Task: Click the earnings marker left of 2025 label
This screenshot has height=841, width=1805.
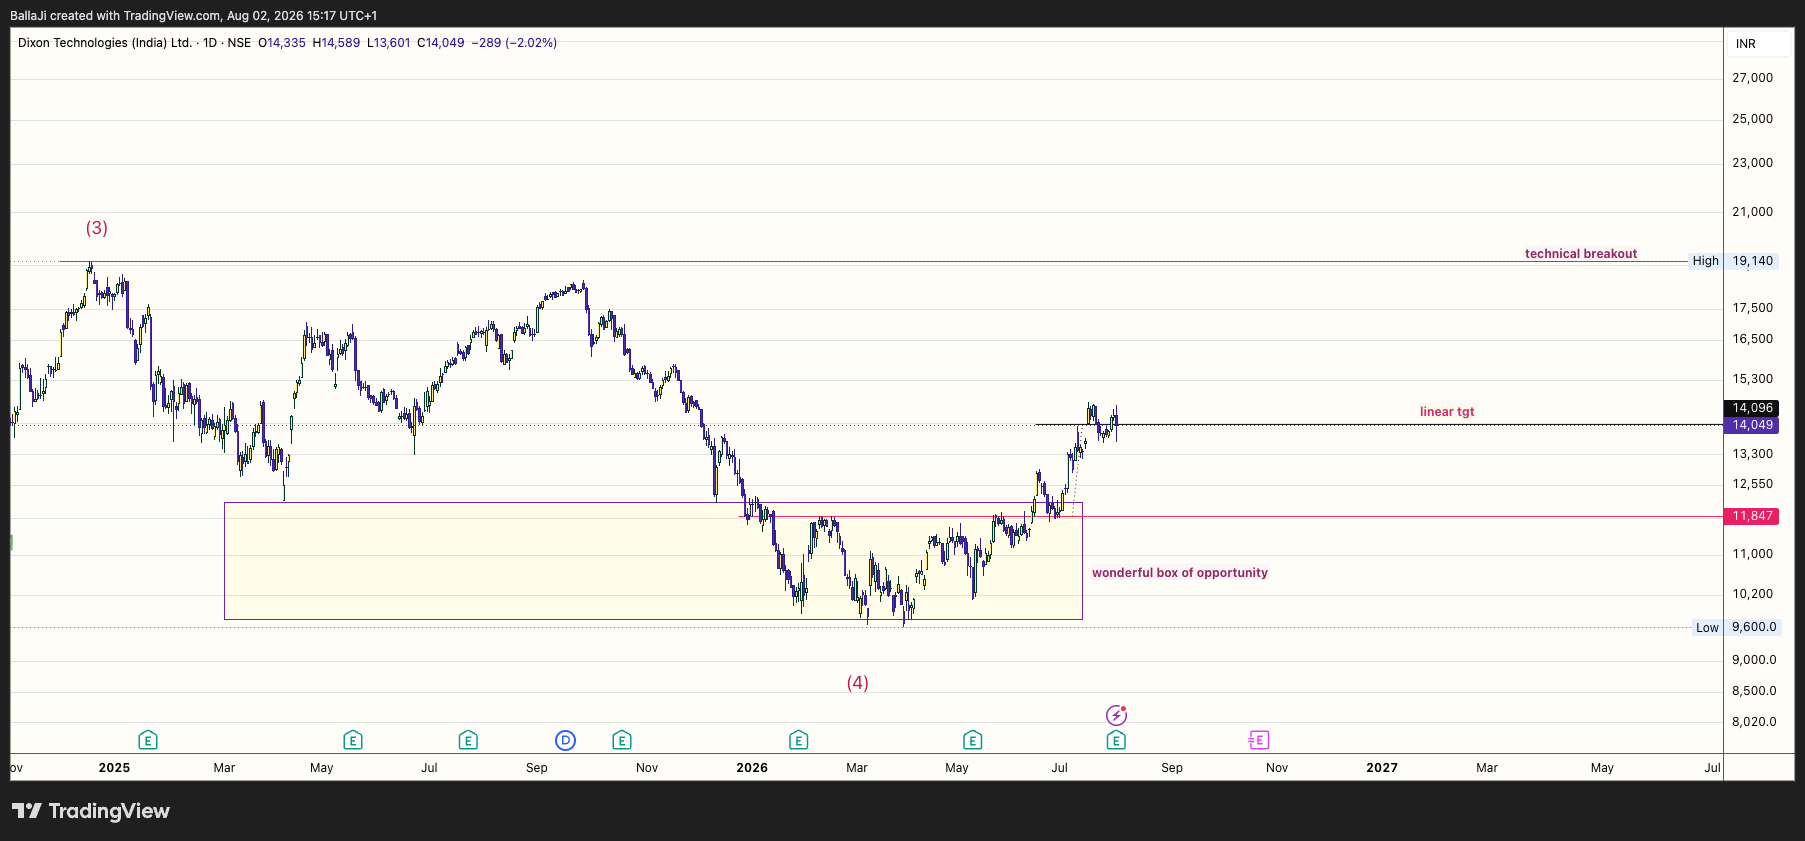Action: click(148, 740)
